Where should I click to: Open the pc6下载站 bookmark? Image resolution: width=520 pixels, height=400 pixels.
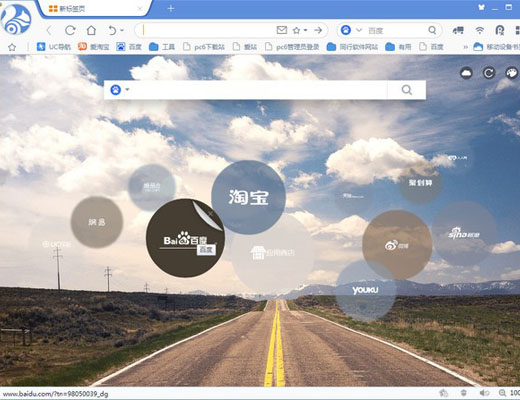click(x=204, y=47)
